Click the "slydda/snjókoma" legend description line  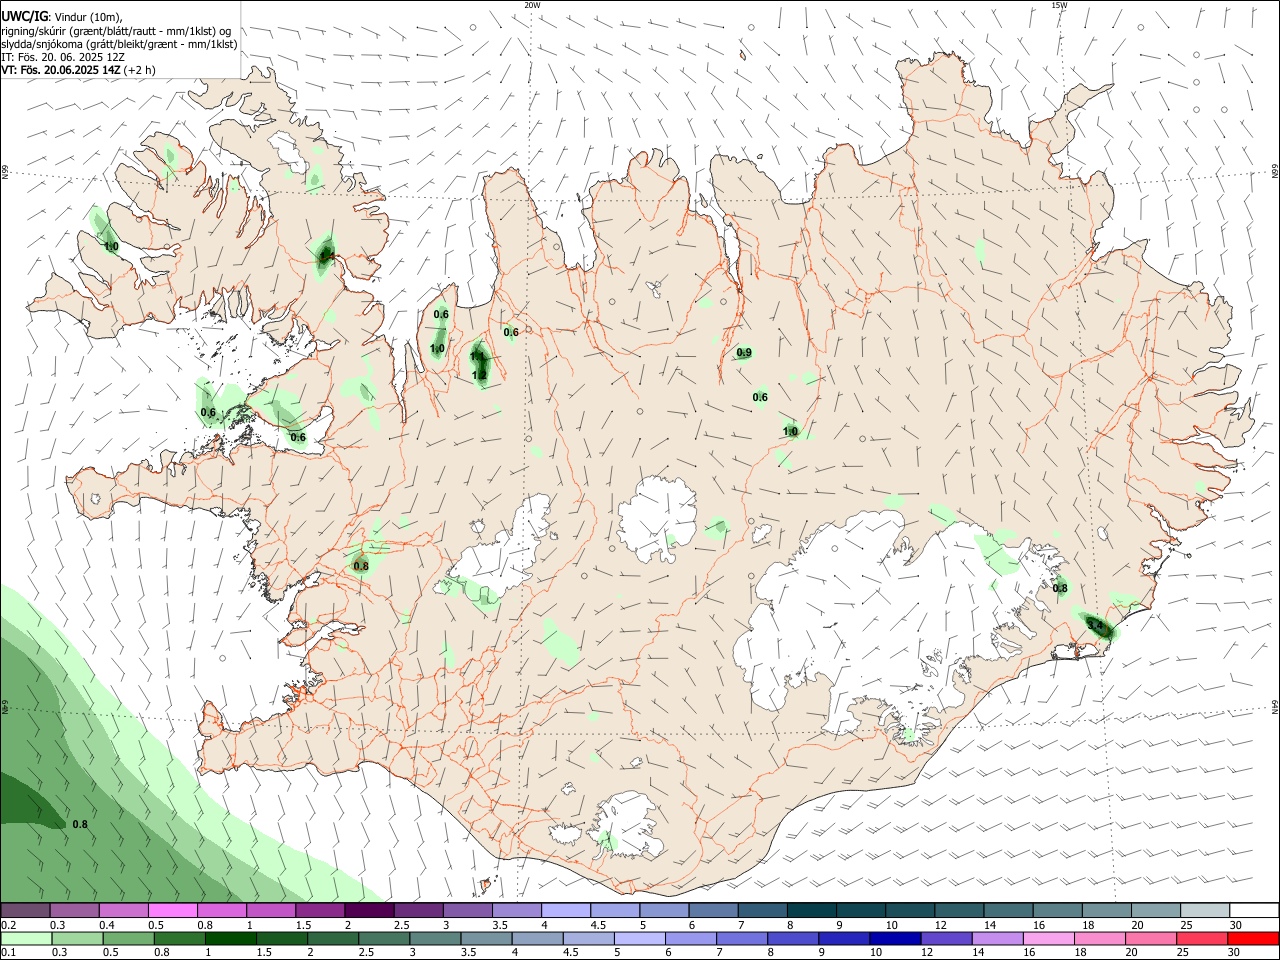coord(119,43)
